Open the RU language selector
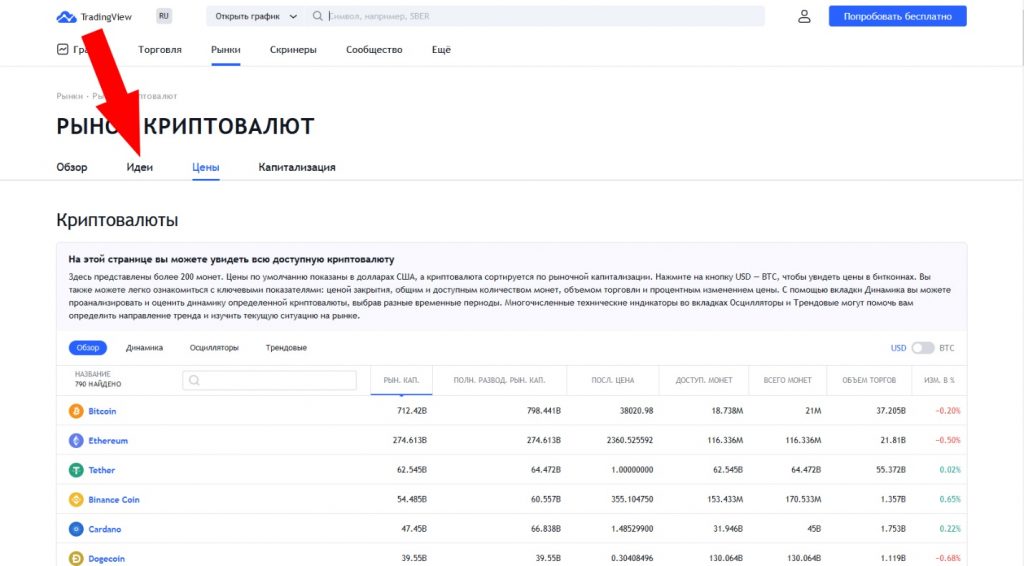The image size is (1024, 566). [164, 16]
